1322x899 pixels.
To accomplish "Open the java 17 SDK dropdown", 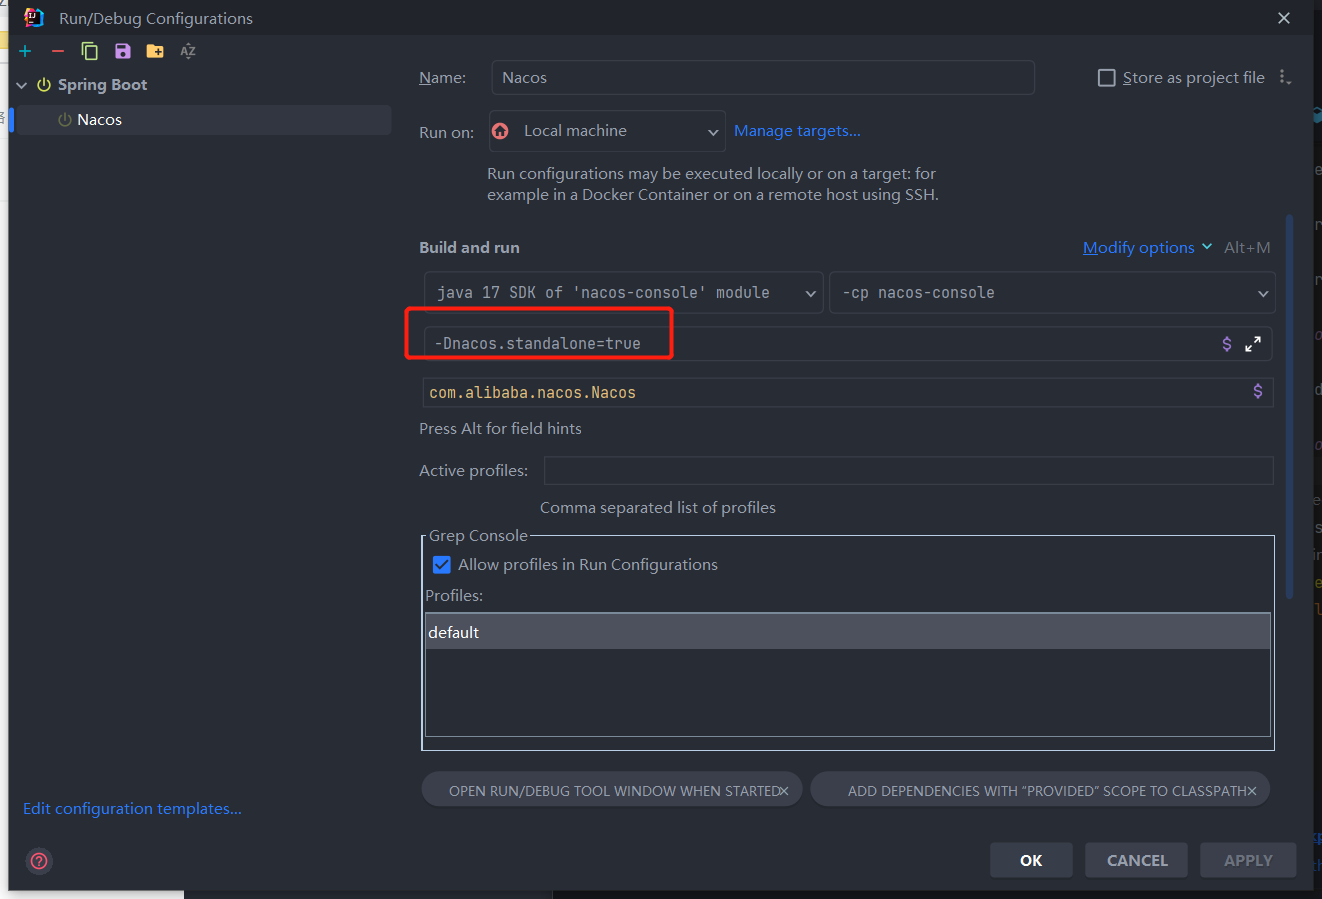I will pyautogui.click(x=623, y=293).
